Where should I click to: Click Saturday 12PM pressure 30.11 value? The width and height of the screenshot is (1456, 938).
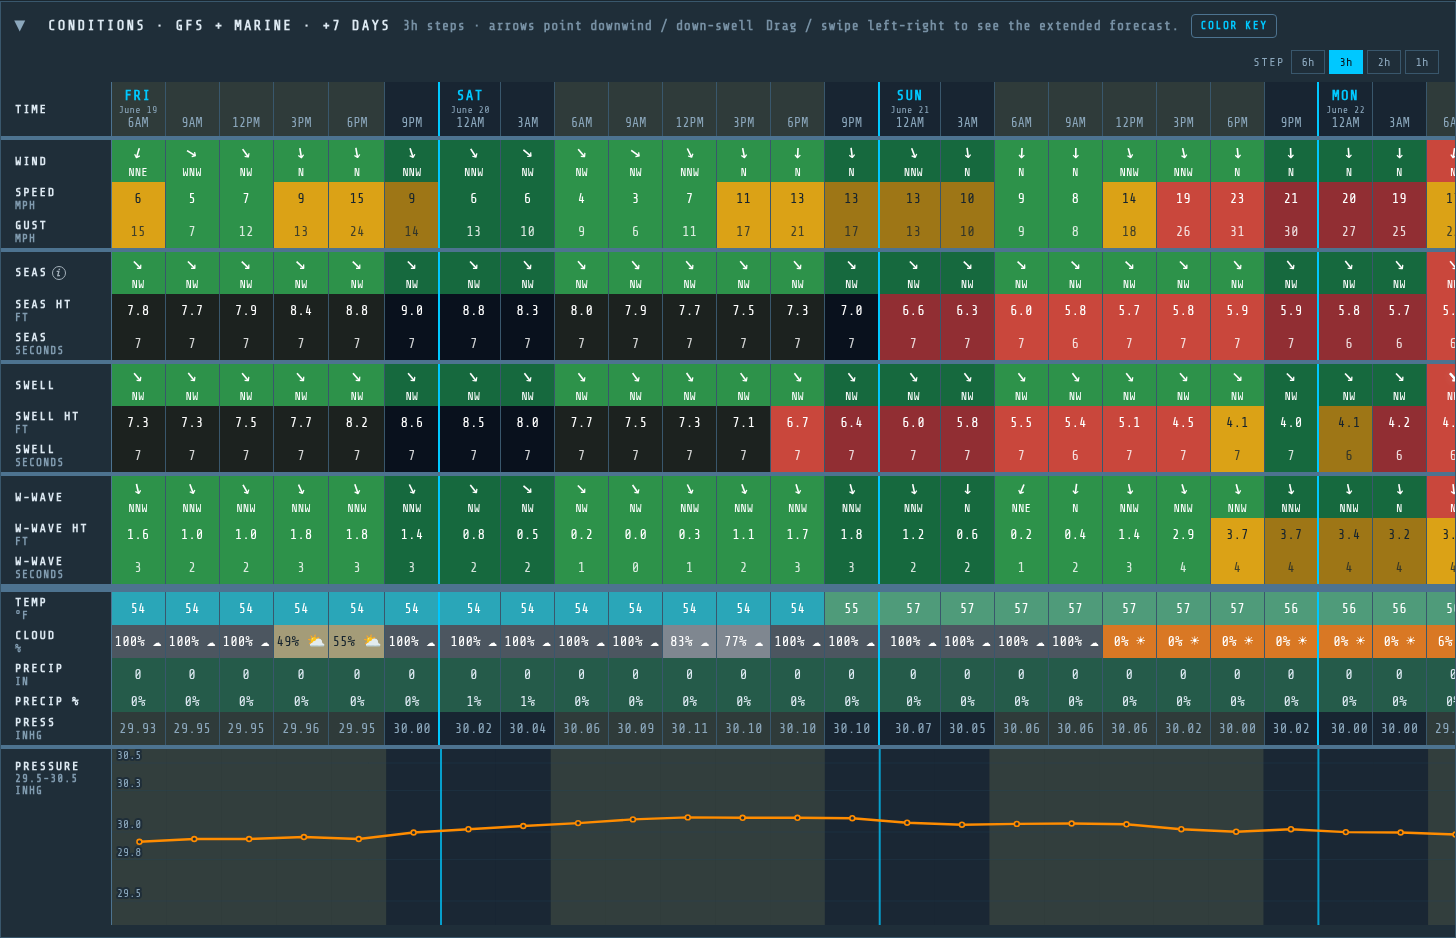[x=689, y=728]
